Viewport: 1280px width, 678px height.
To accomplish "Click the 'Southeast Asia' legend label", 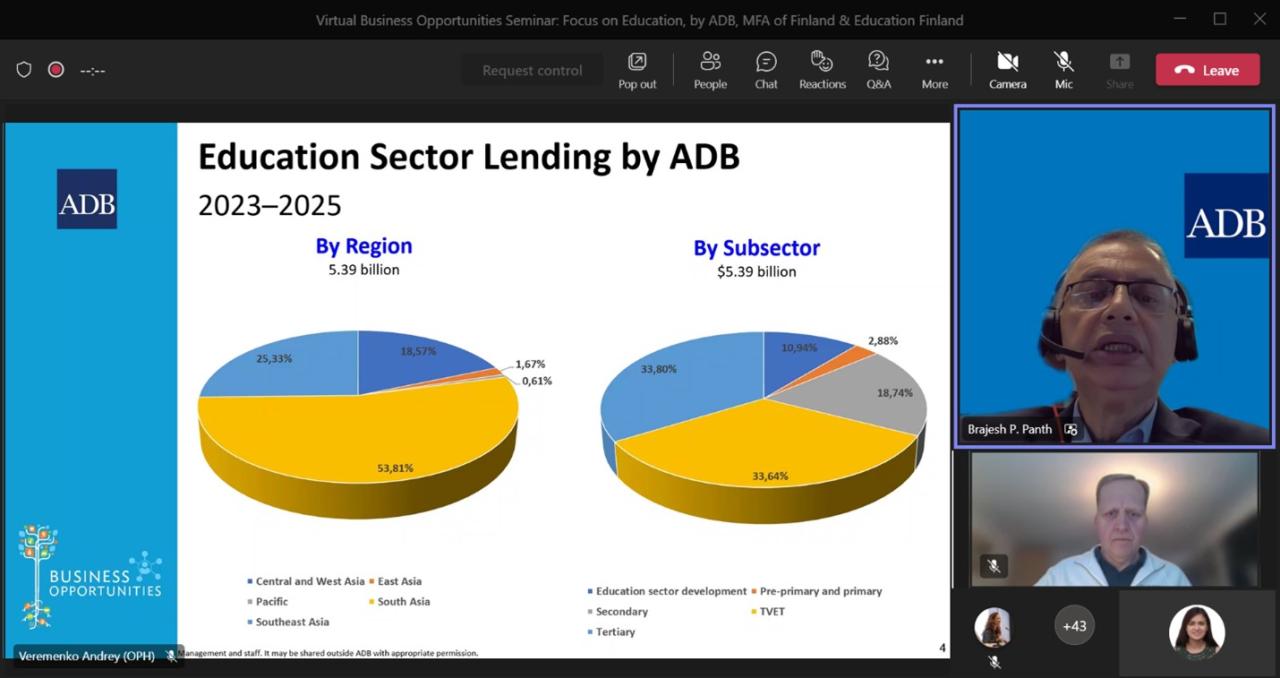I will (x=292, y=621).
